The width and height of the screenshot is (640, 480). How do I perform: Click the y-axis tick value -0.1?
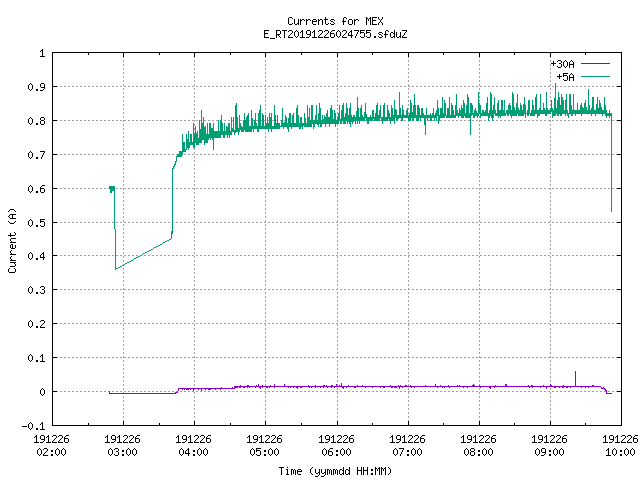[33, 426]
